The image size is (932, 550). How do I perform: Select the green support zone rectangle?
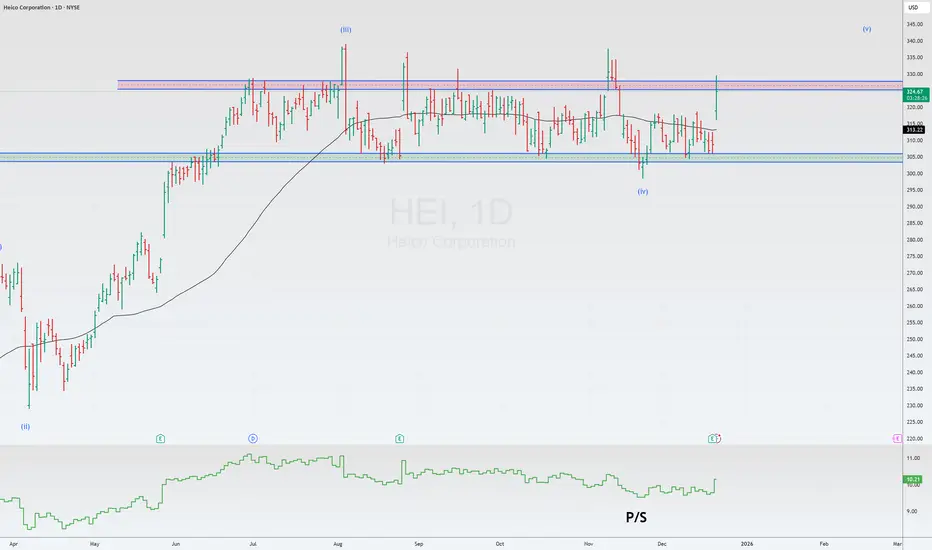[x=451, y=158]
